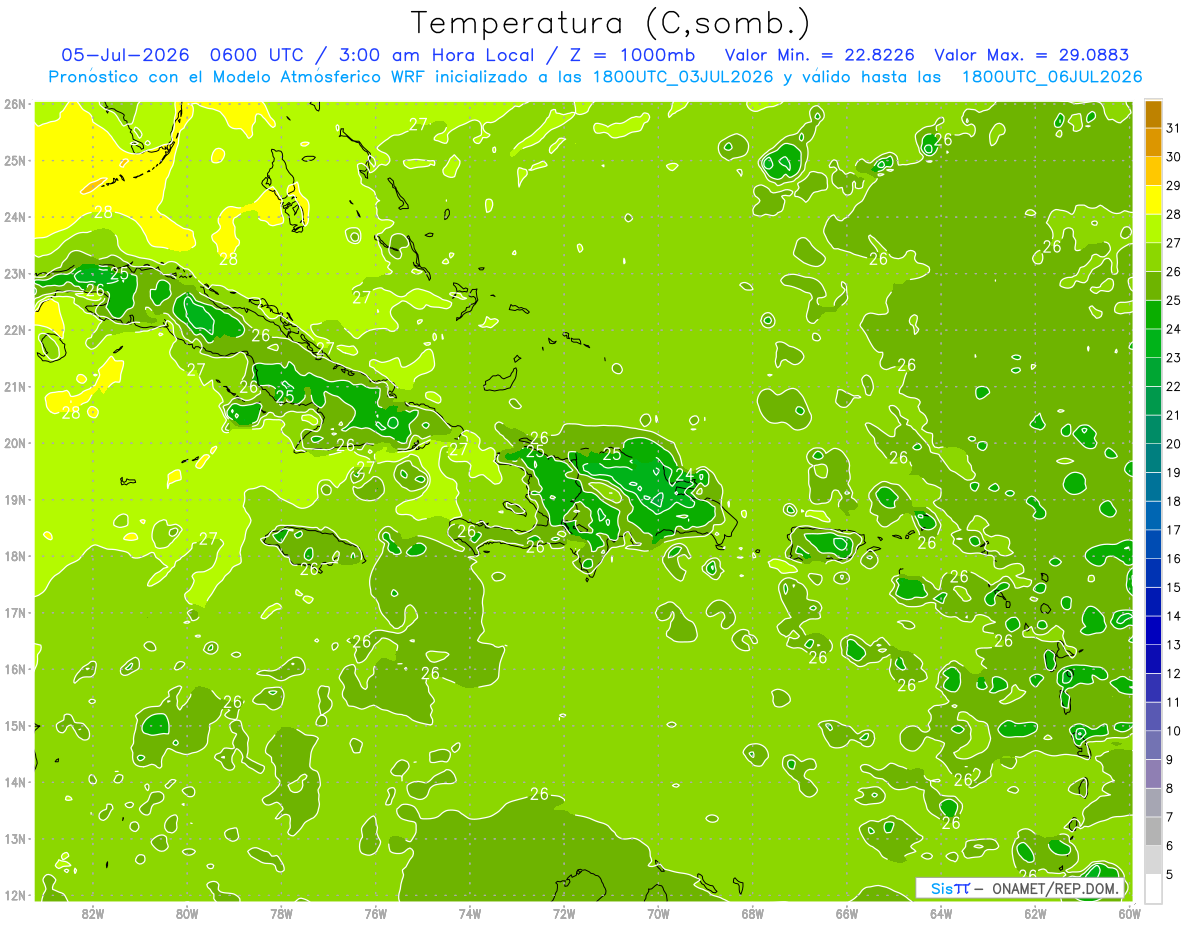Click the 82W longitude axis label
The height and width of the screenshot is (927, 1200).
click(x=93, y=913)
